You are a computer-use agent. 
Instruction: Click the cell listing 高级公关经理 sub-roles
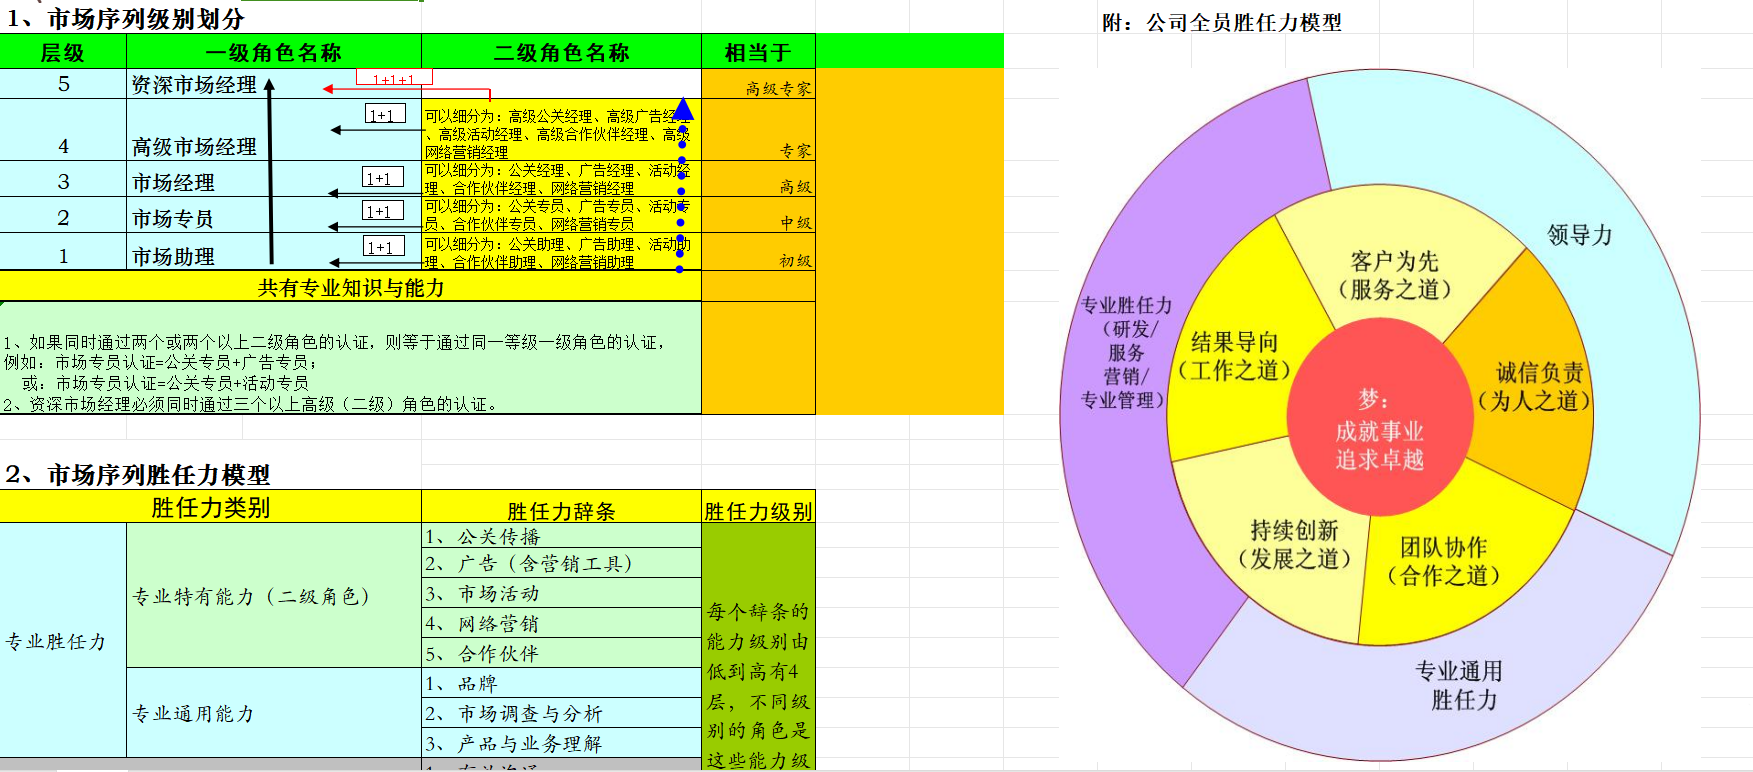[561, 131]
